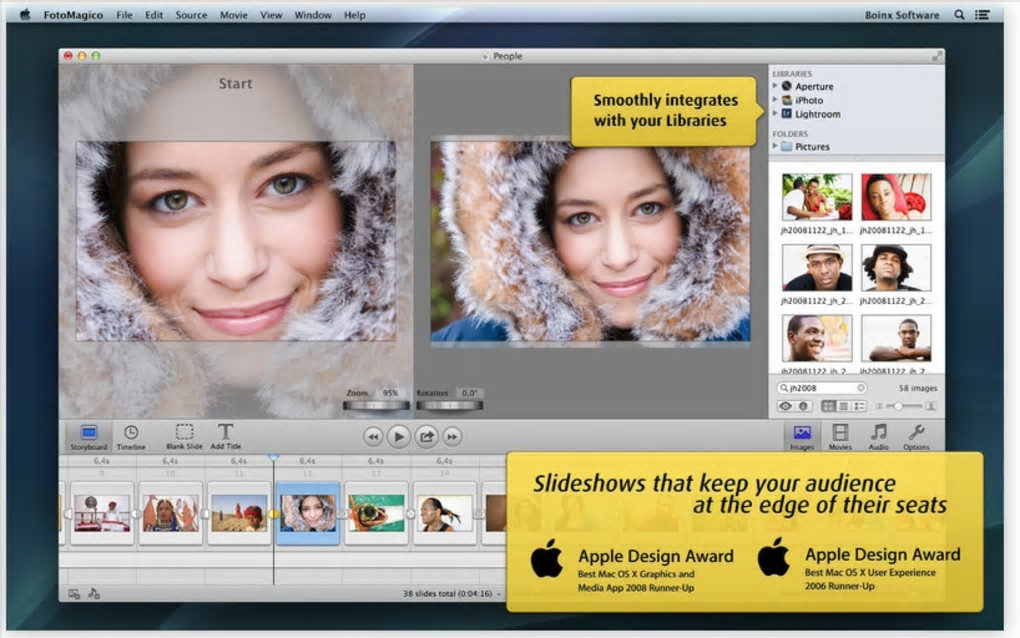The height and width of the screenshot is (638, 1020).
Task: Open Spotlight search in menu bar
Action: tap(960, 14)
